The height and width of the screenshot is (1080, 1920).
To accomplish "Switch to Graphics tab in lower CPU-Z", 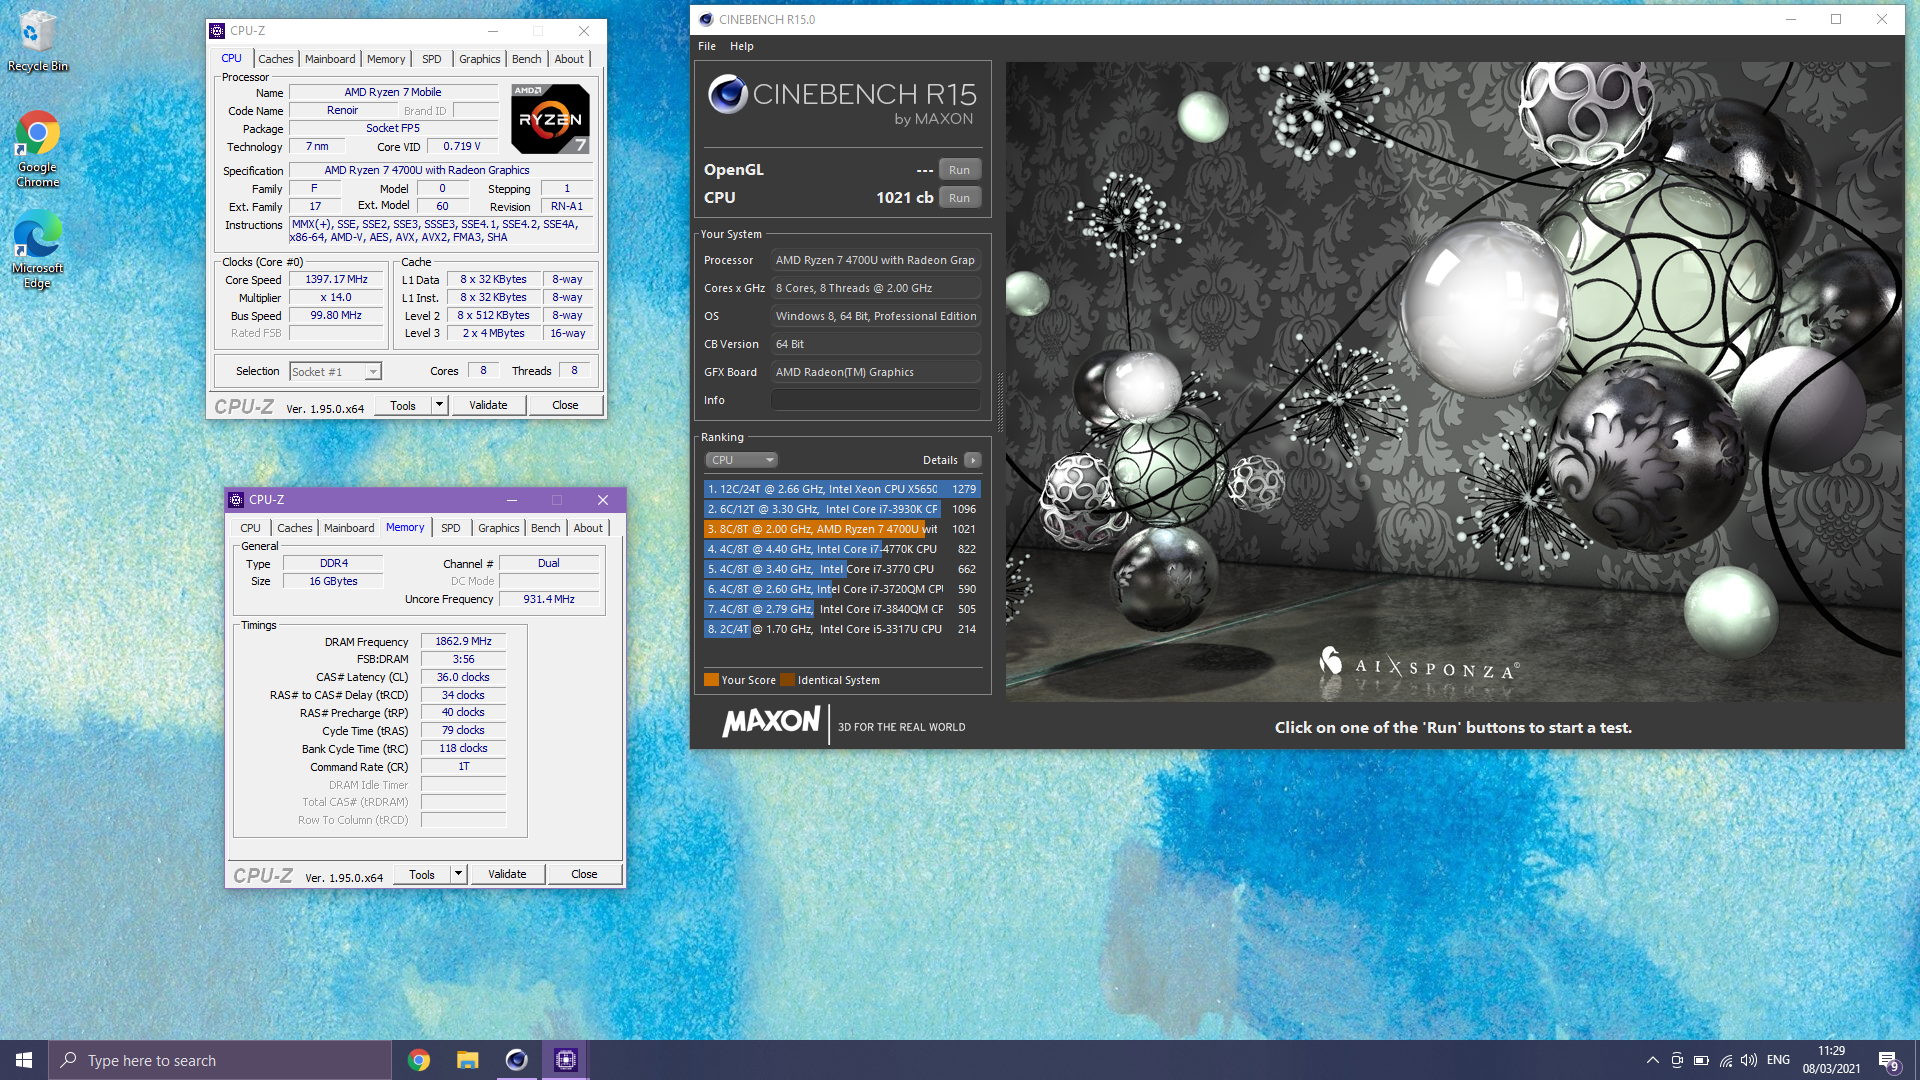I will [498, 528].
